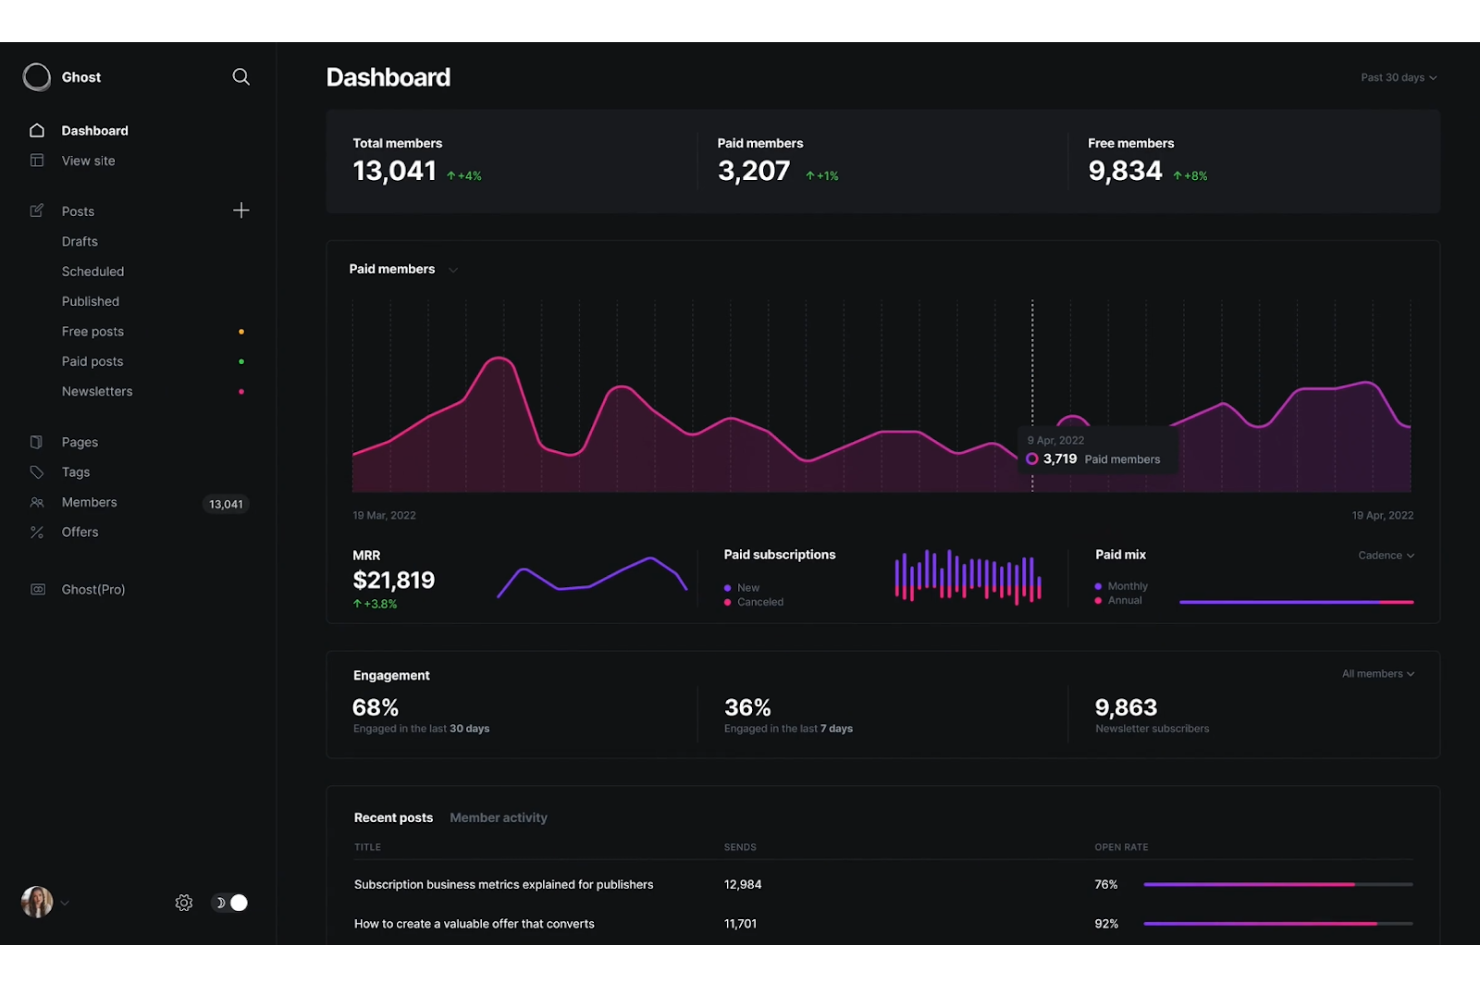
Task: Open the All members dropdown
Action: click(x=1378, y=674)
